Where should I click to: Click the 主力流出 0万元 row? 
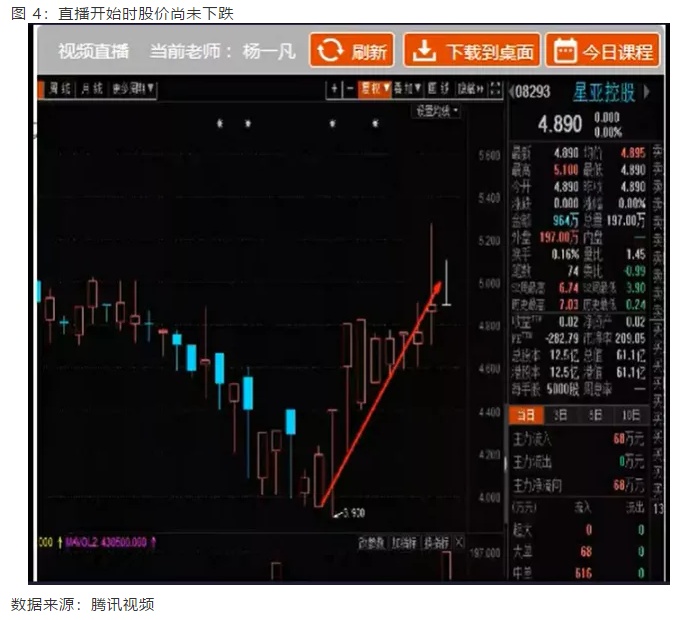tap(578, 462)
